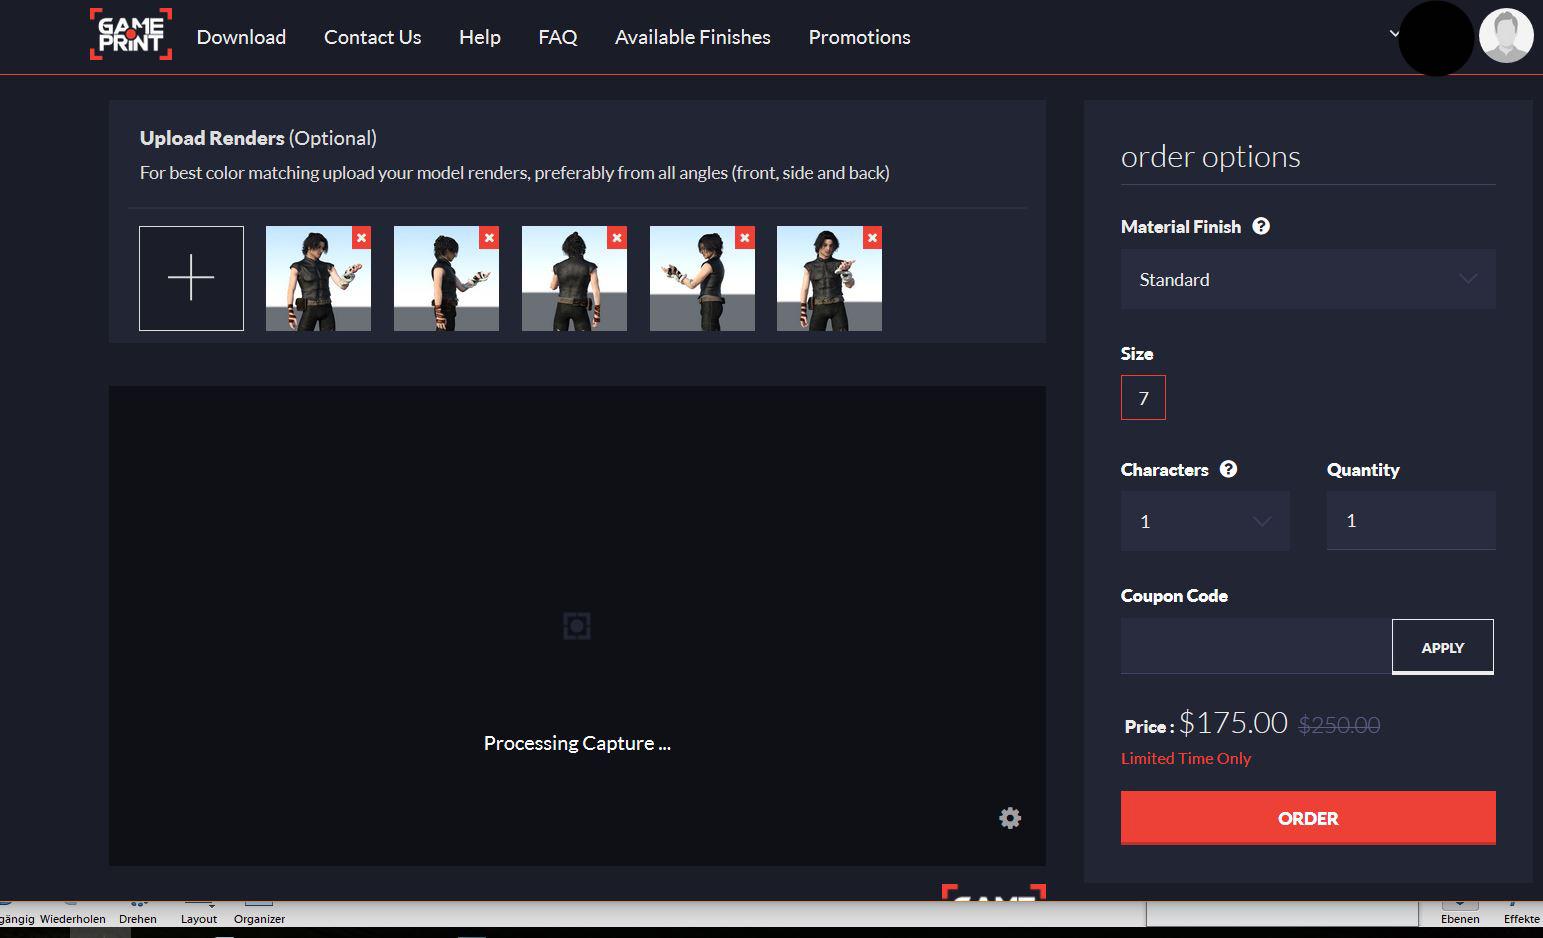This screenshot has width=1543, height=938.
Task: Open Layout in the background app
Action: pos(199,919)
